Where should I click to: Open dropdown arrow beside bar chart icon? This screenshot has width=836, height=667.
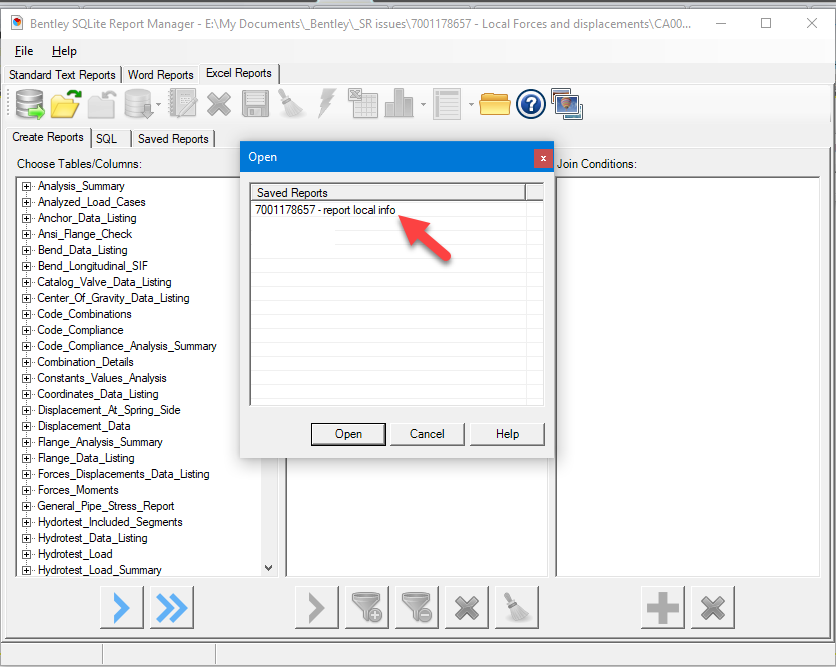[423, 104]
